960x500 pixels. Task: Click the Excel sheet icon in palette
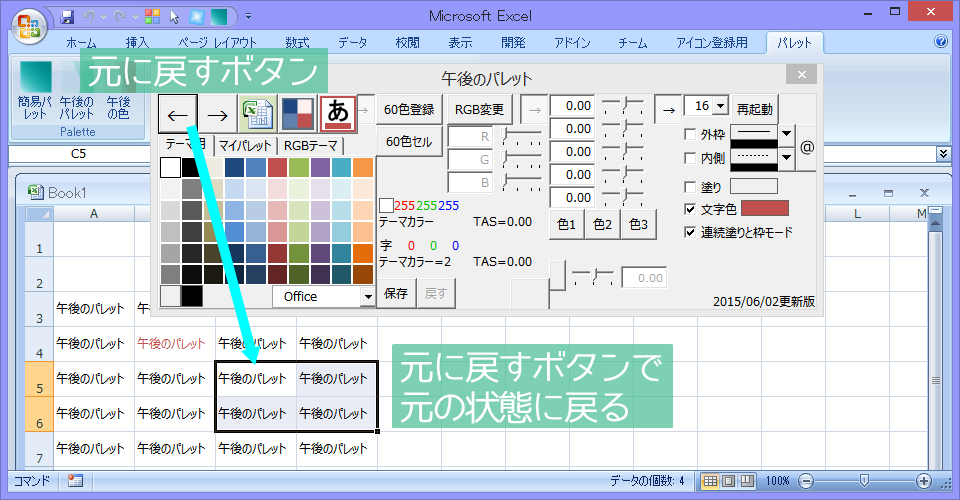coord(257,114)
